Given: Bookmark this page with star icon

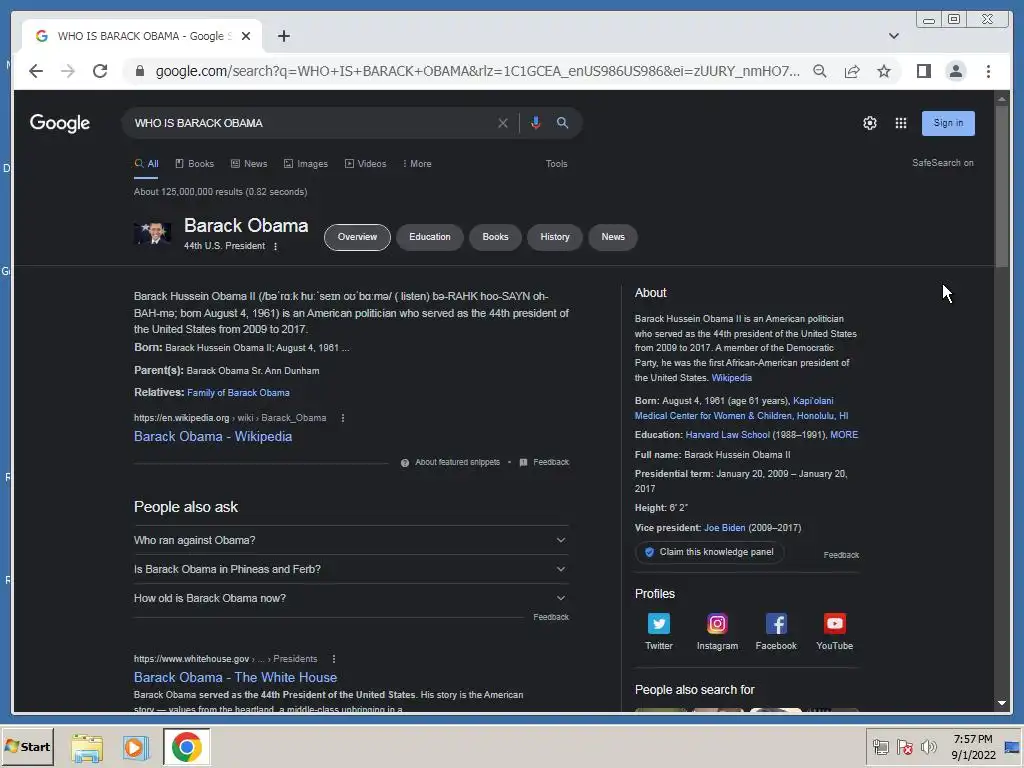Looking at the screenshot, I should (x=884, y=71).
